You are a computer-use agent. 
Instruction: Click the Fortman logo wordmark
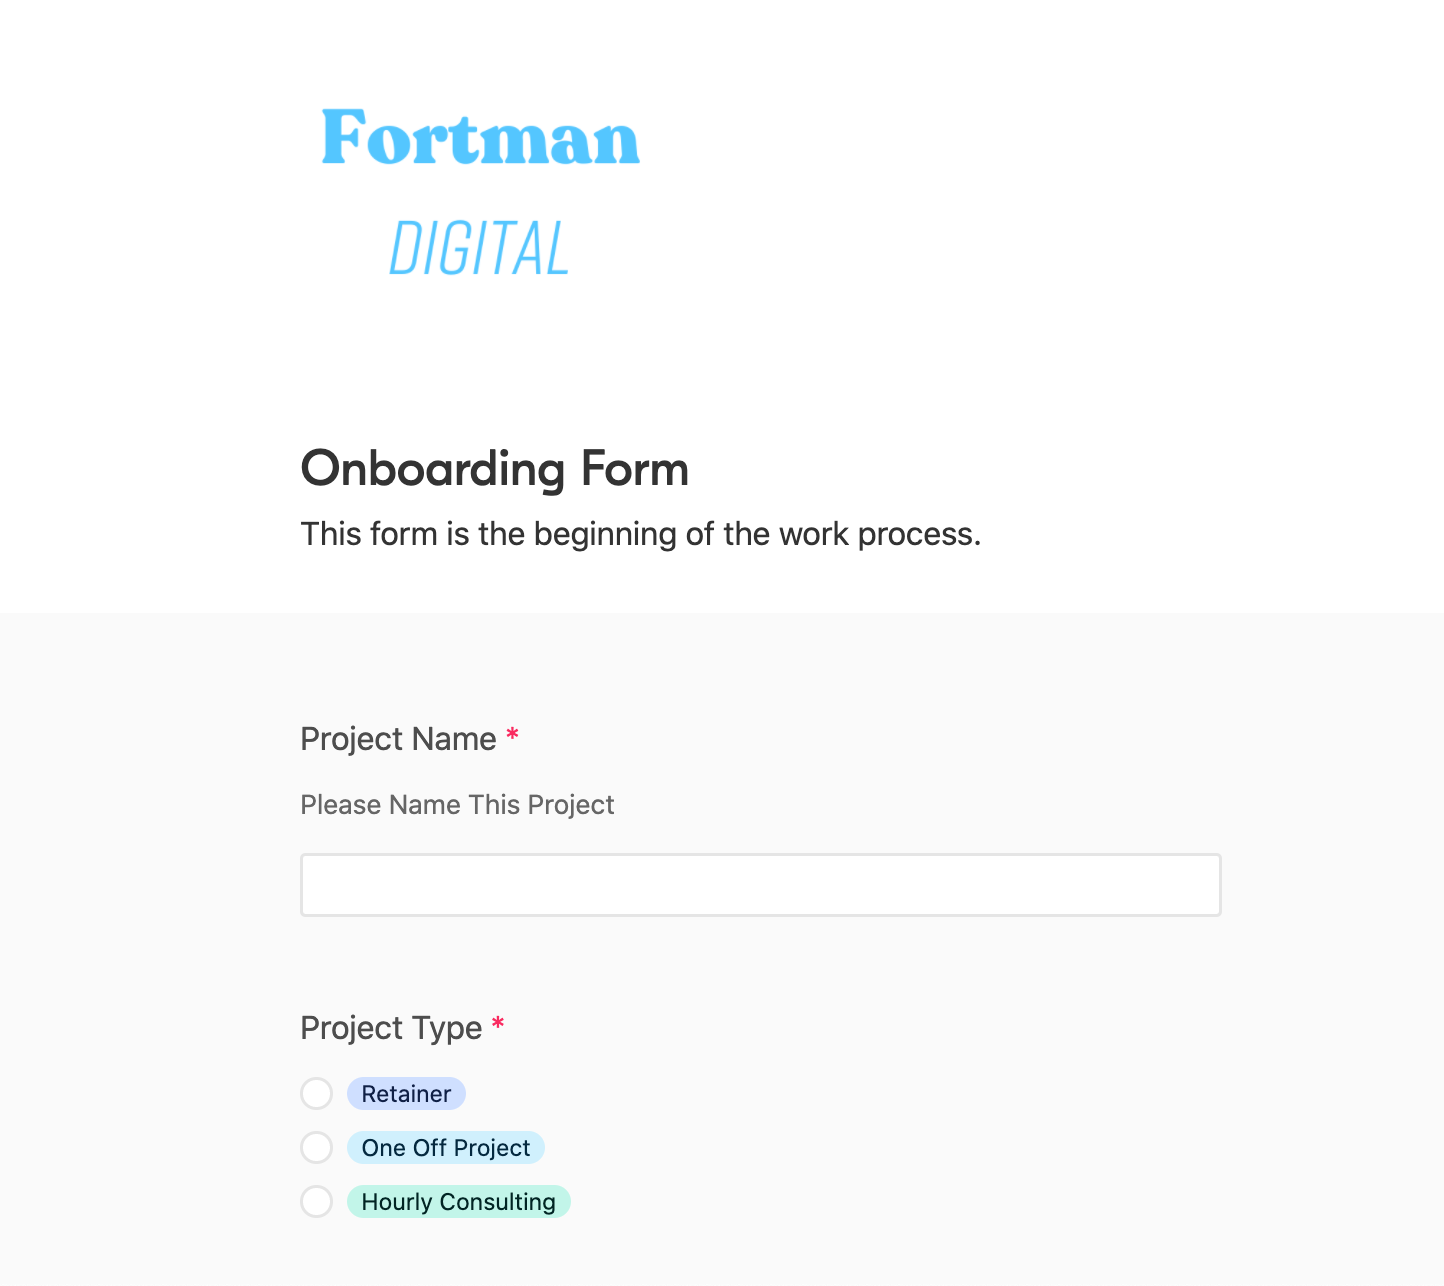480,137
